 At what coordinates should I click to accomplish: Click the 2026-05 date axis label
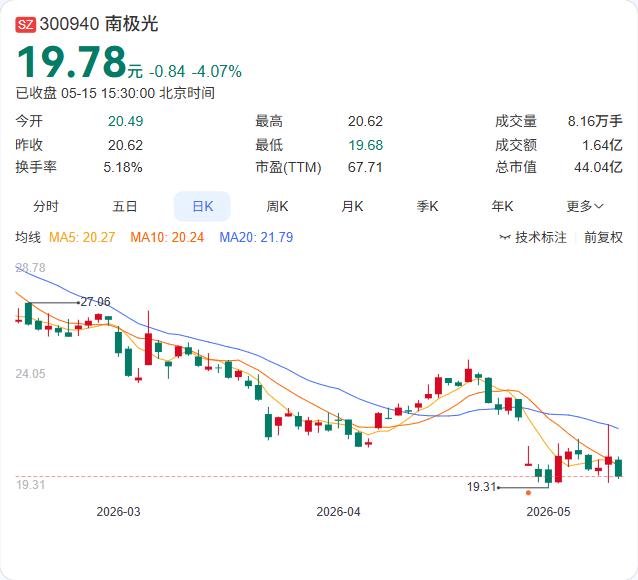click(548, 512)
